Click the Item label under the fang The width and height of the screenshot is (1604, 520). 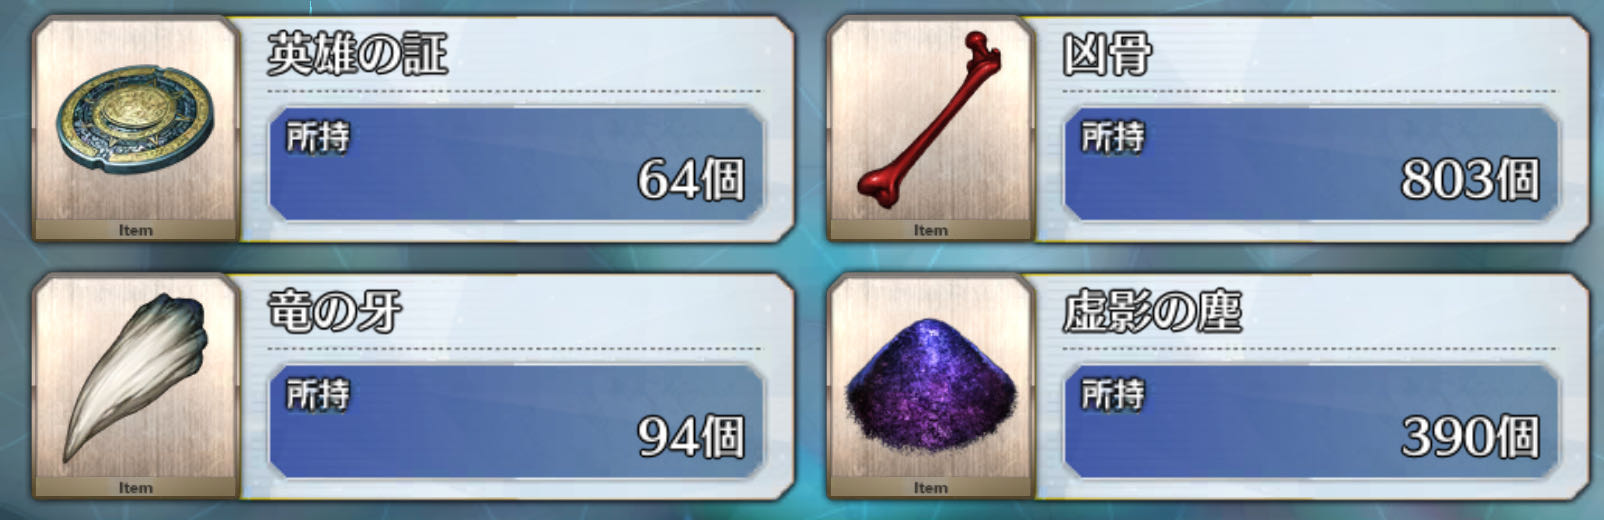pyautogui.click(x=136, y=488)
